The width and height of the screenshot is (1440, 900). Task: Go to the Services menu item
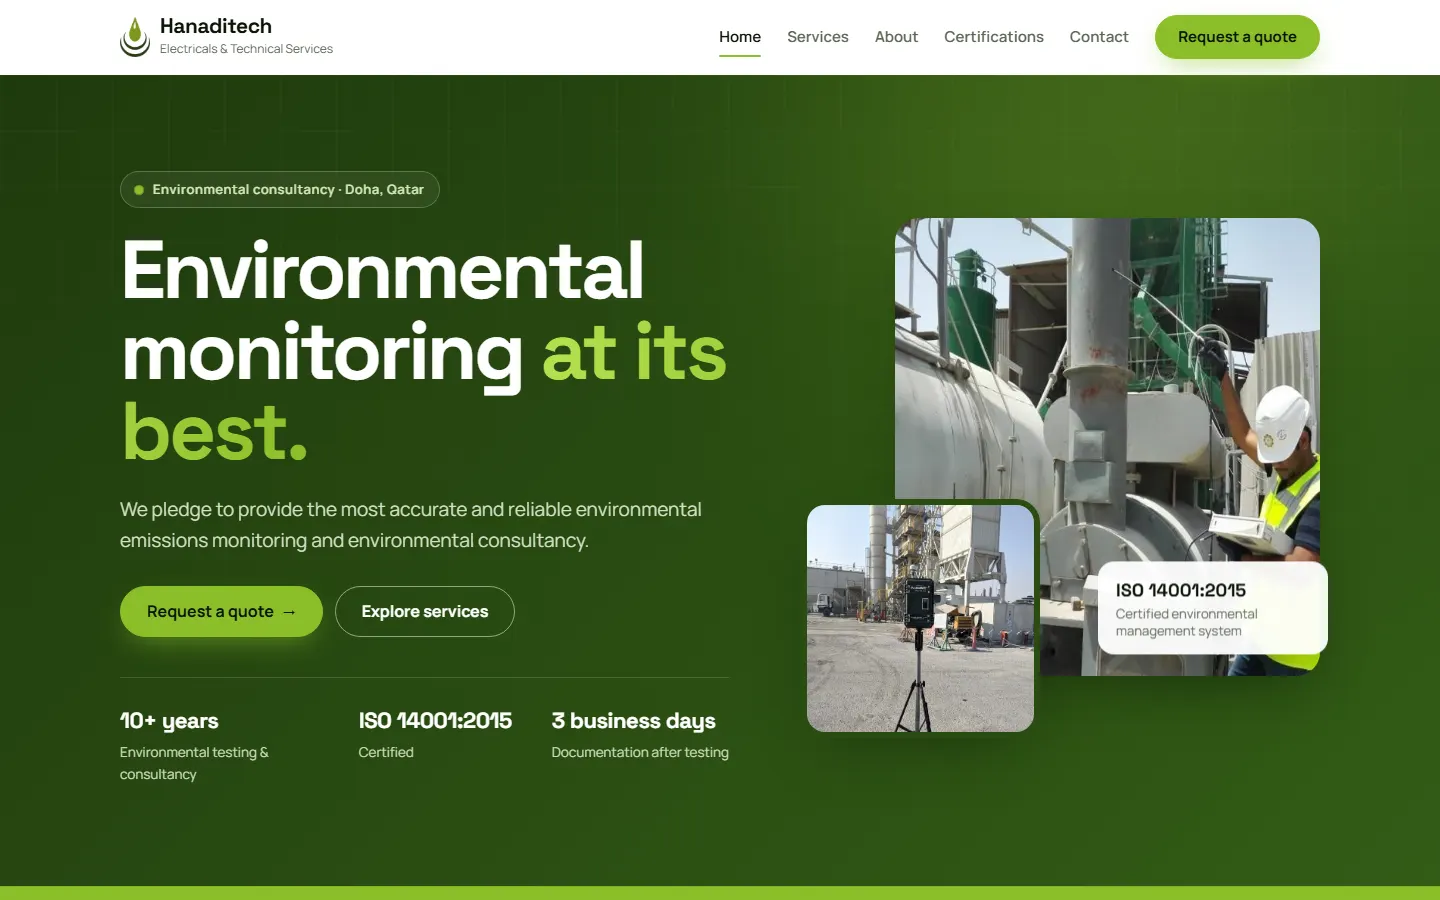818,37
